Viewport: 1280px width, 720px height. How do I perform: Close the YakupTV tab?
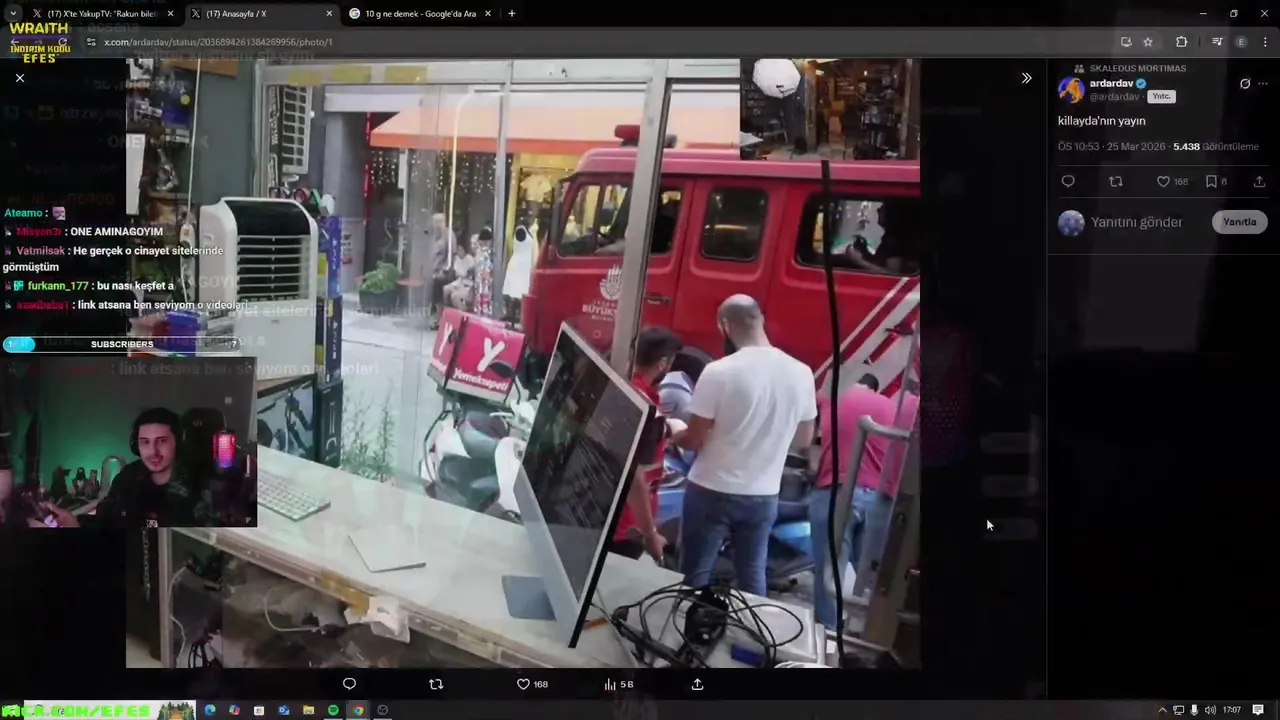click(x=171, y=14)
